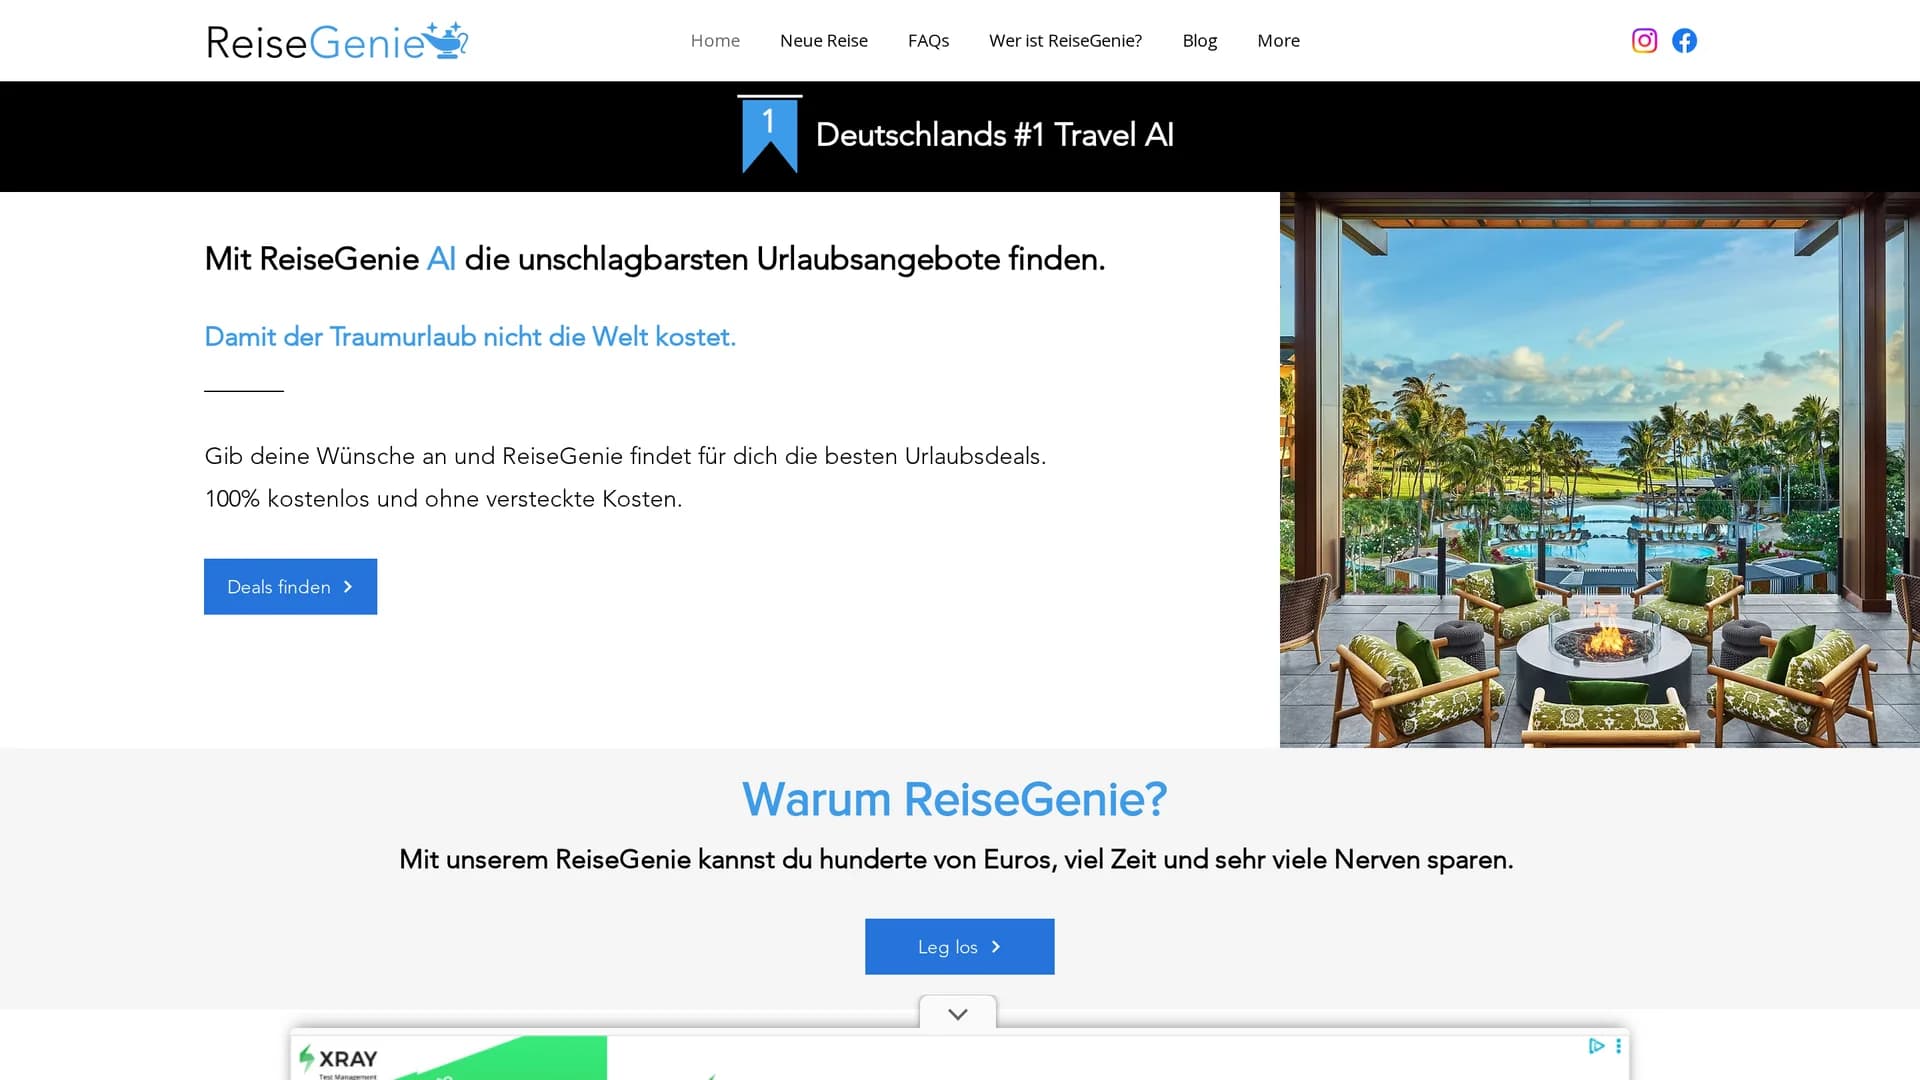Expand the More navigation menu

(1278, 41)
